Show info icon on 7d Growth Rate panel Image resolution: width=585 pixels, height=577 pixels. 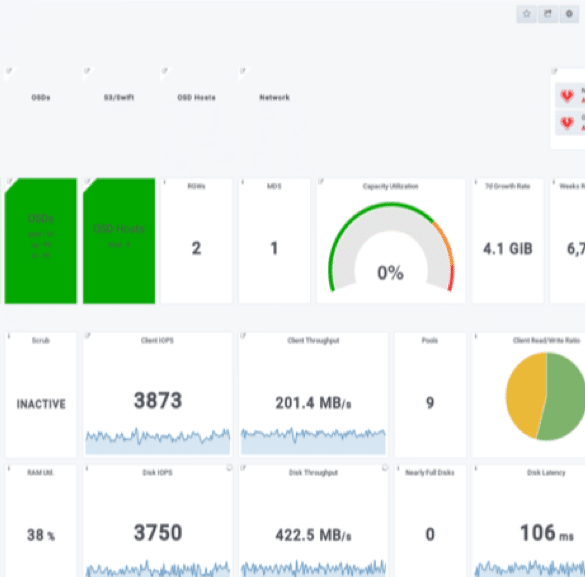476,182
